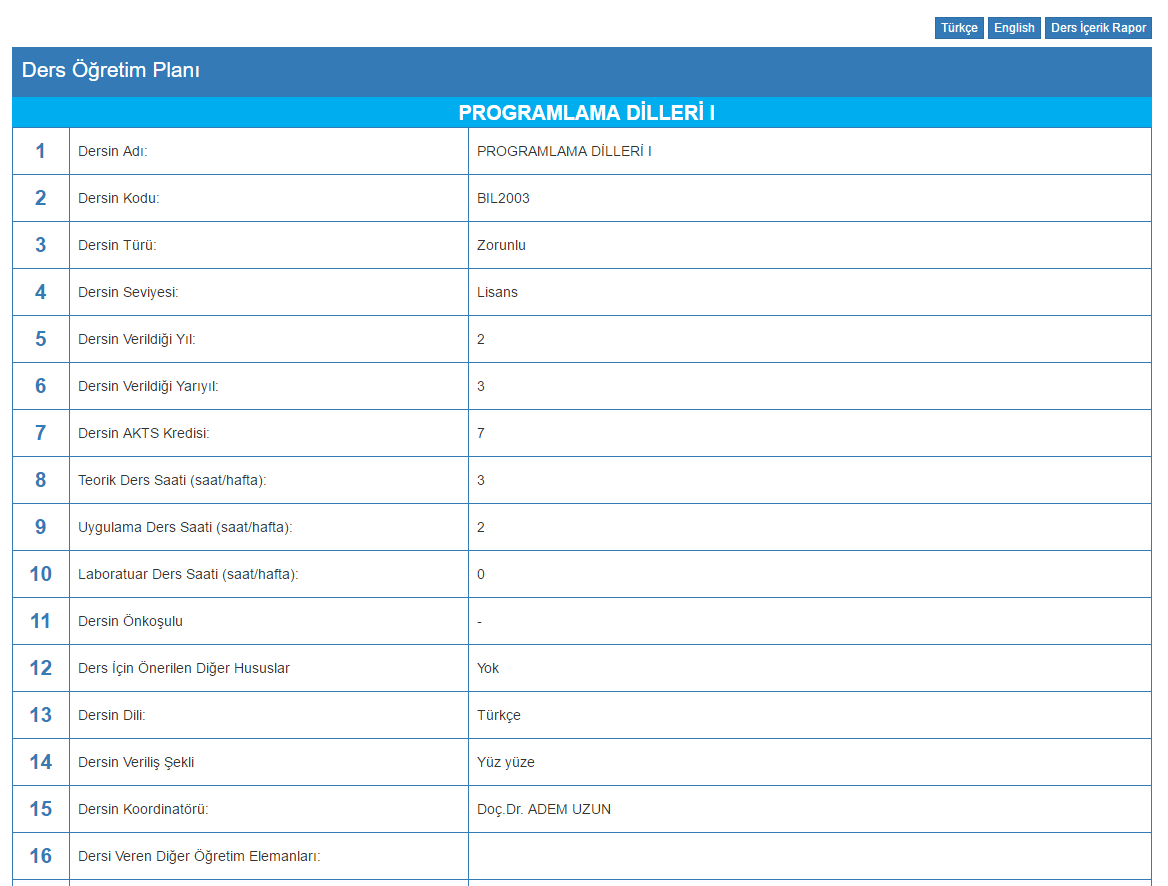Click row number 1
The image size is (1168, 886).
(40, 151)
